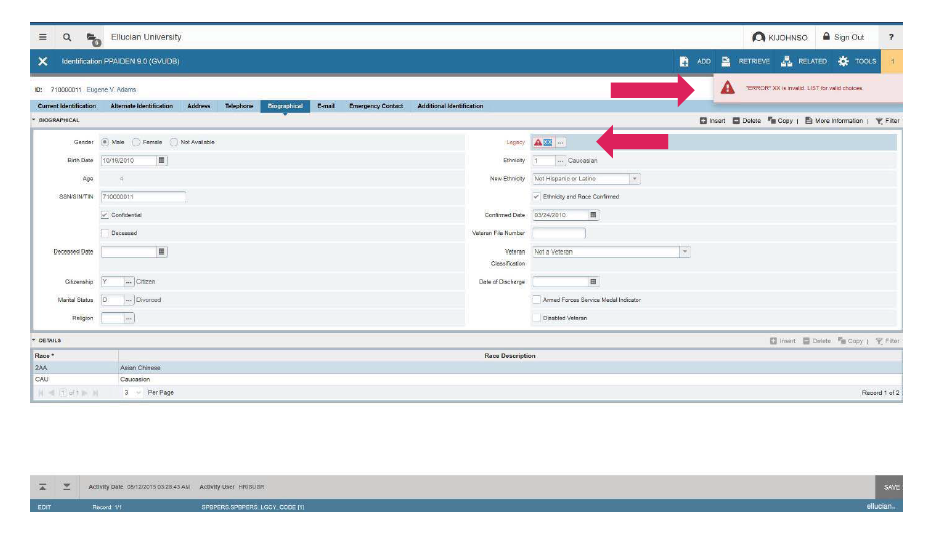This screenshot has height=537, width=927.
Task: Toggle the Confidential checkbox
Action: coord(106,215)
